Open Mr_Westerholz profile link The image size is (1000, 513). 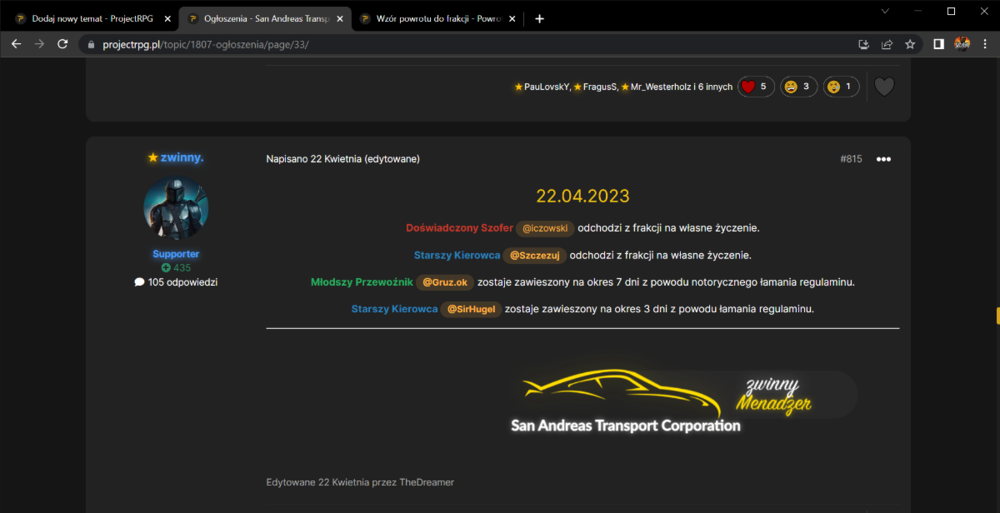pos(660,87)
